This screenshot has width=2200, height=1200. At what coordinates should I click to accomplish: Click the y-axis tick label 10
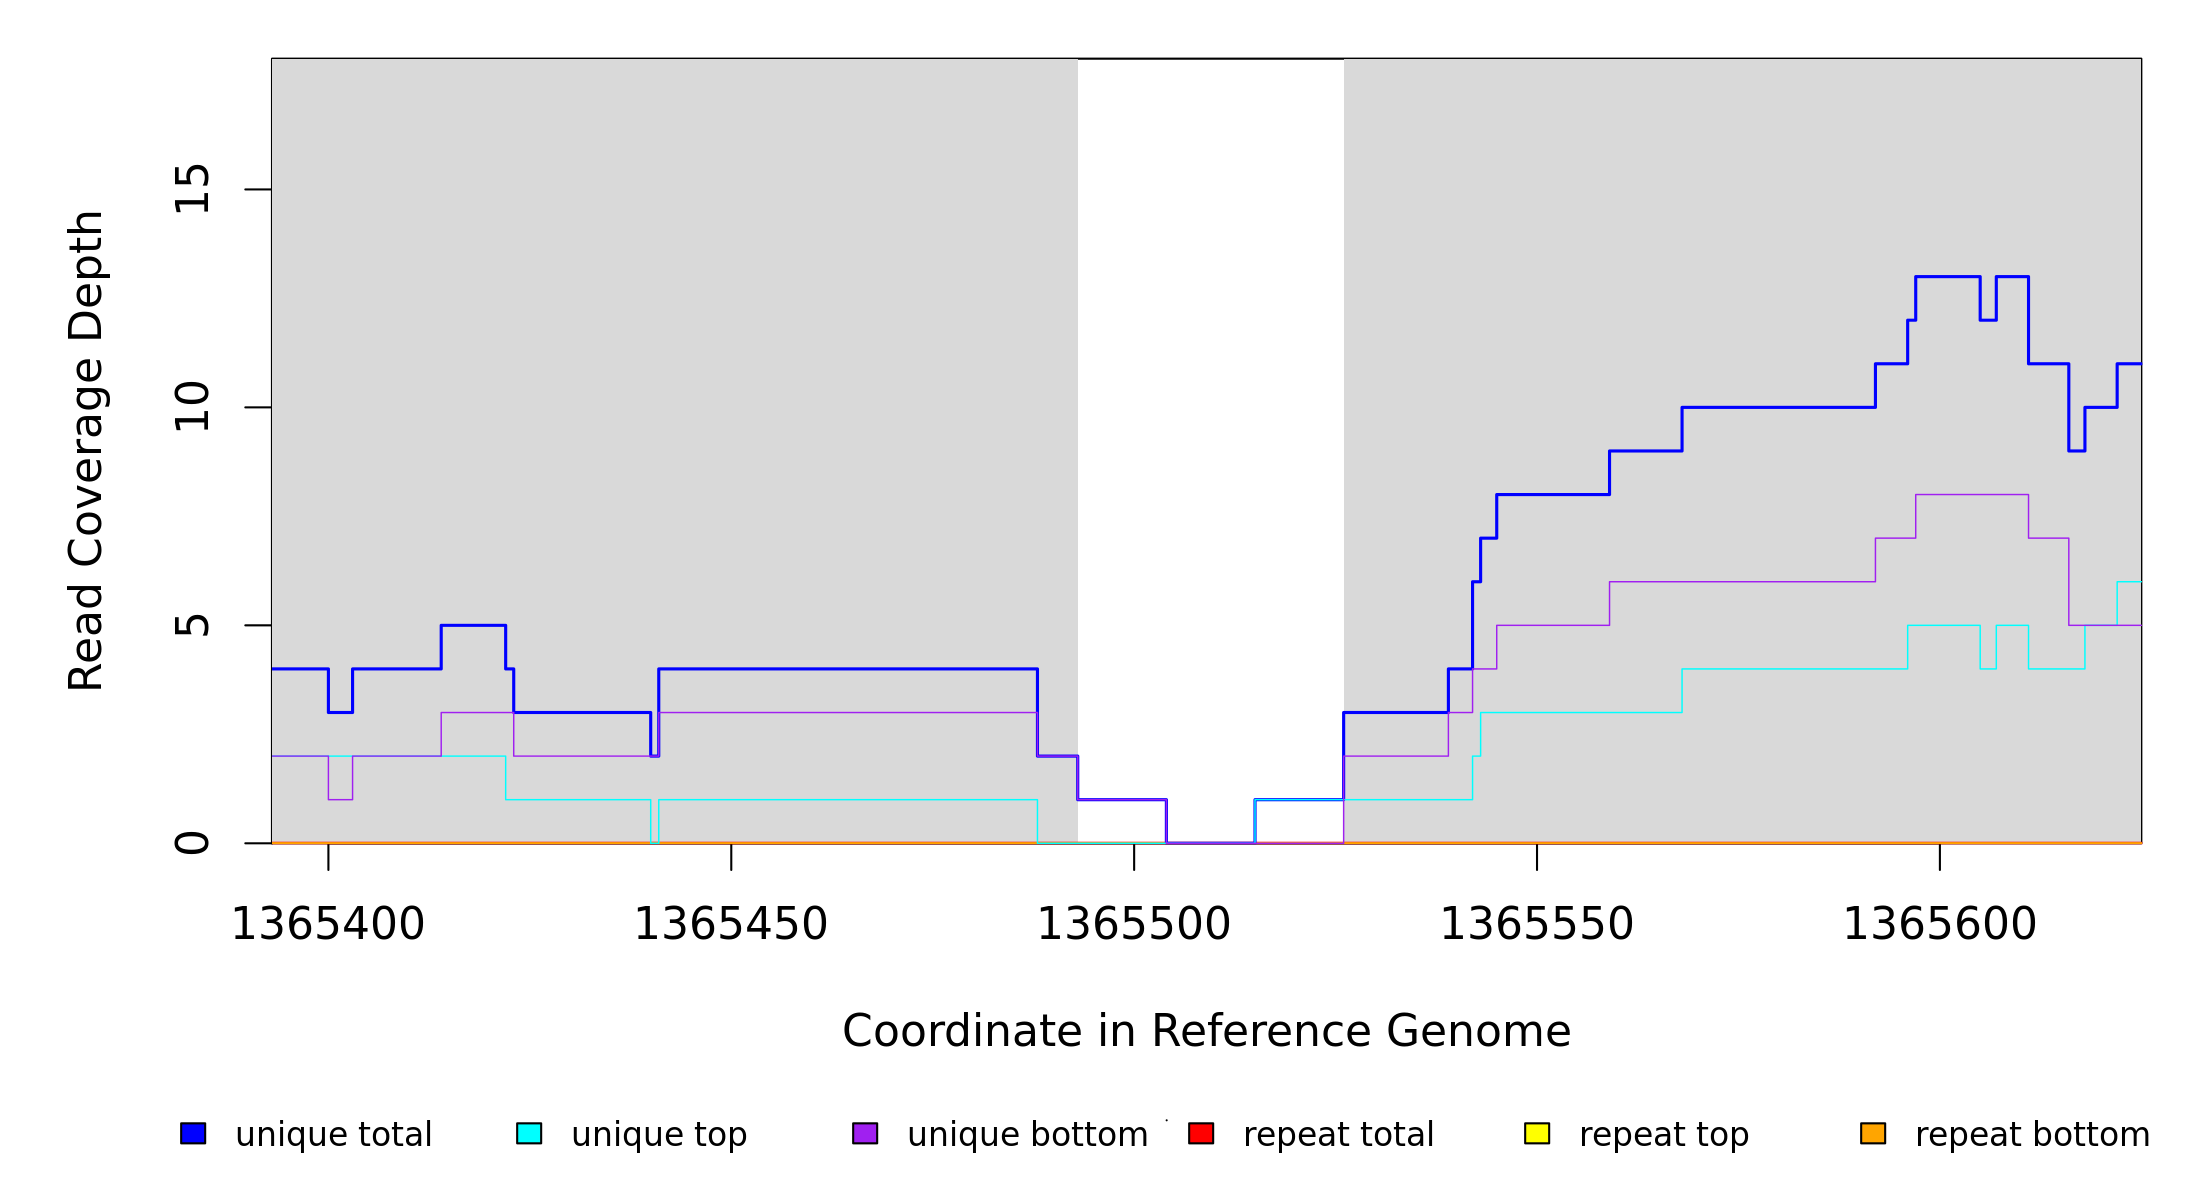point(192,407)
